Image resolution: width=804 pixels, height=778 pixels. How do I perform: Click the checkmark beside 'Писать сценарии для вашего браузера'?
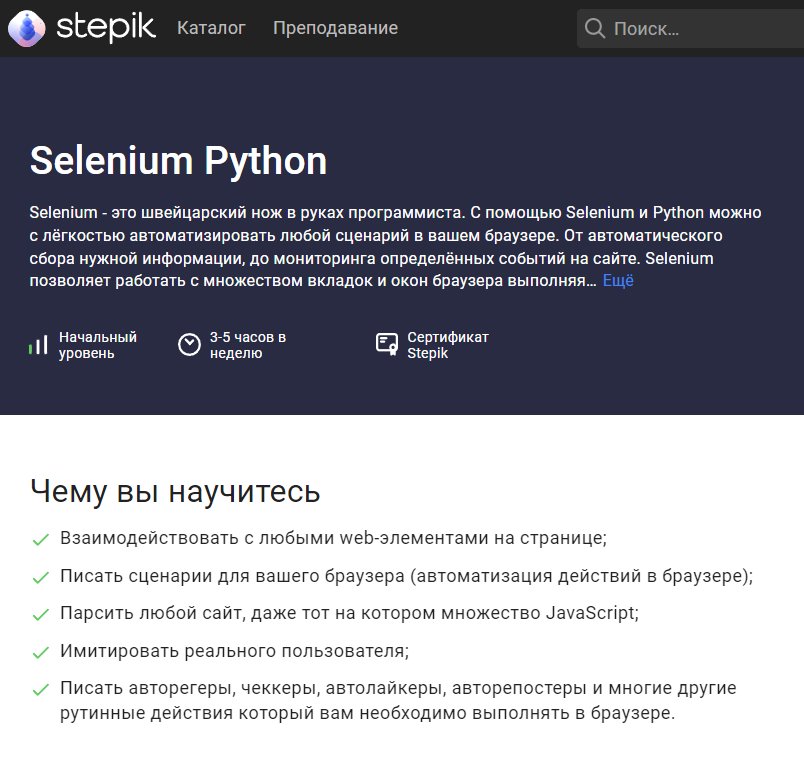point(41,578)
